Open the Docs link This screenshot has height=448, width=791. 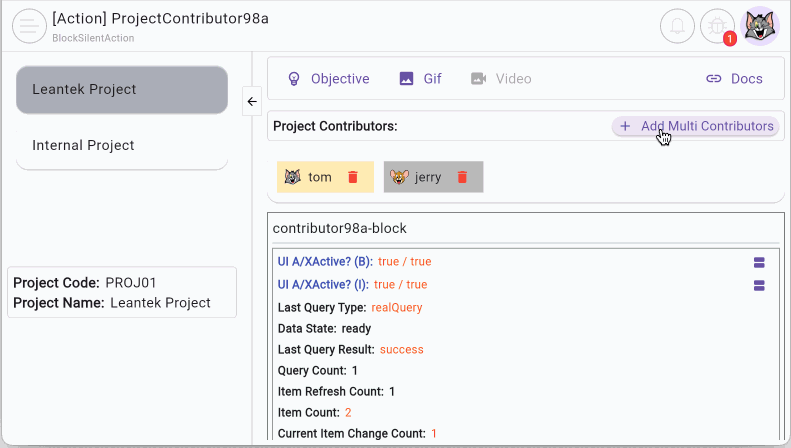coord(734,79)
